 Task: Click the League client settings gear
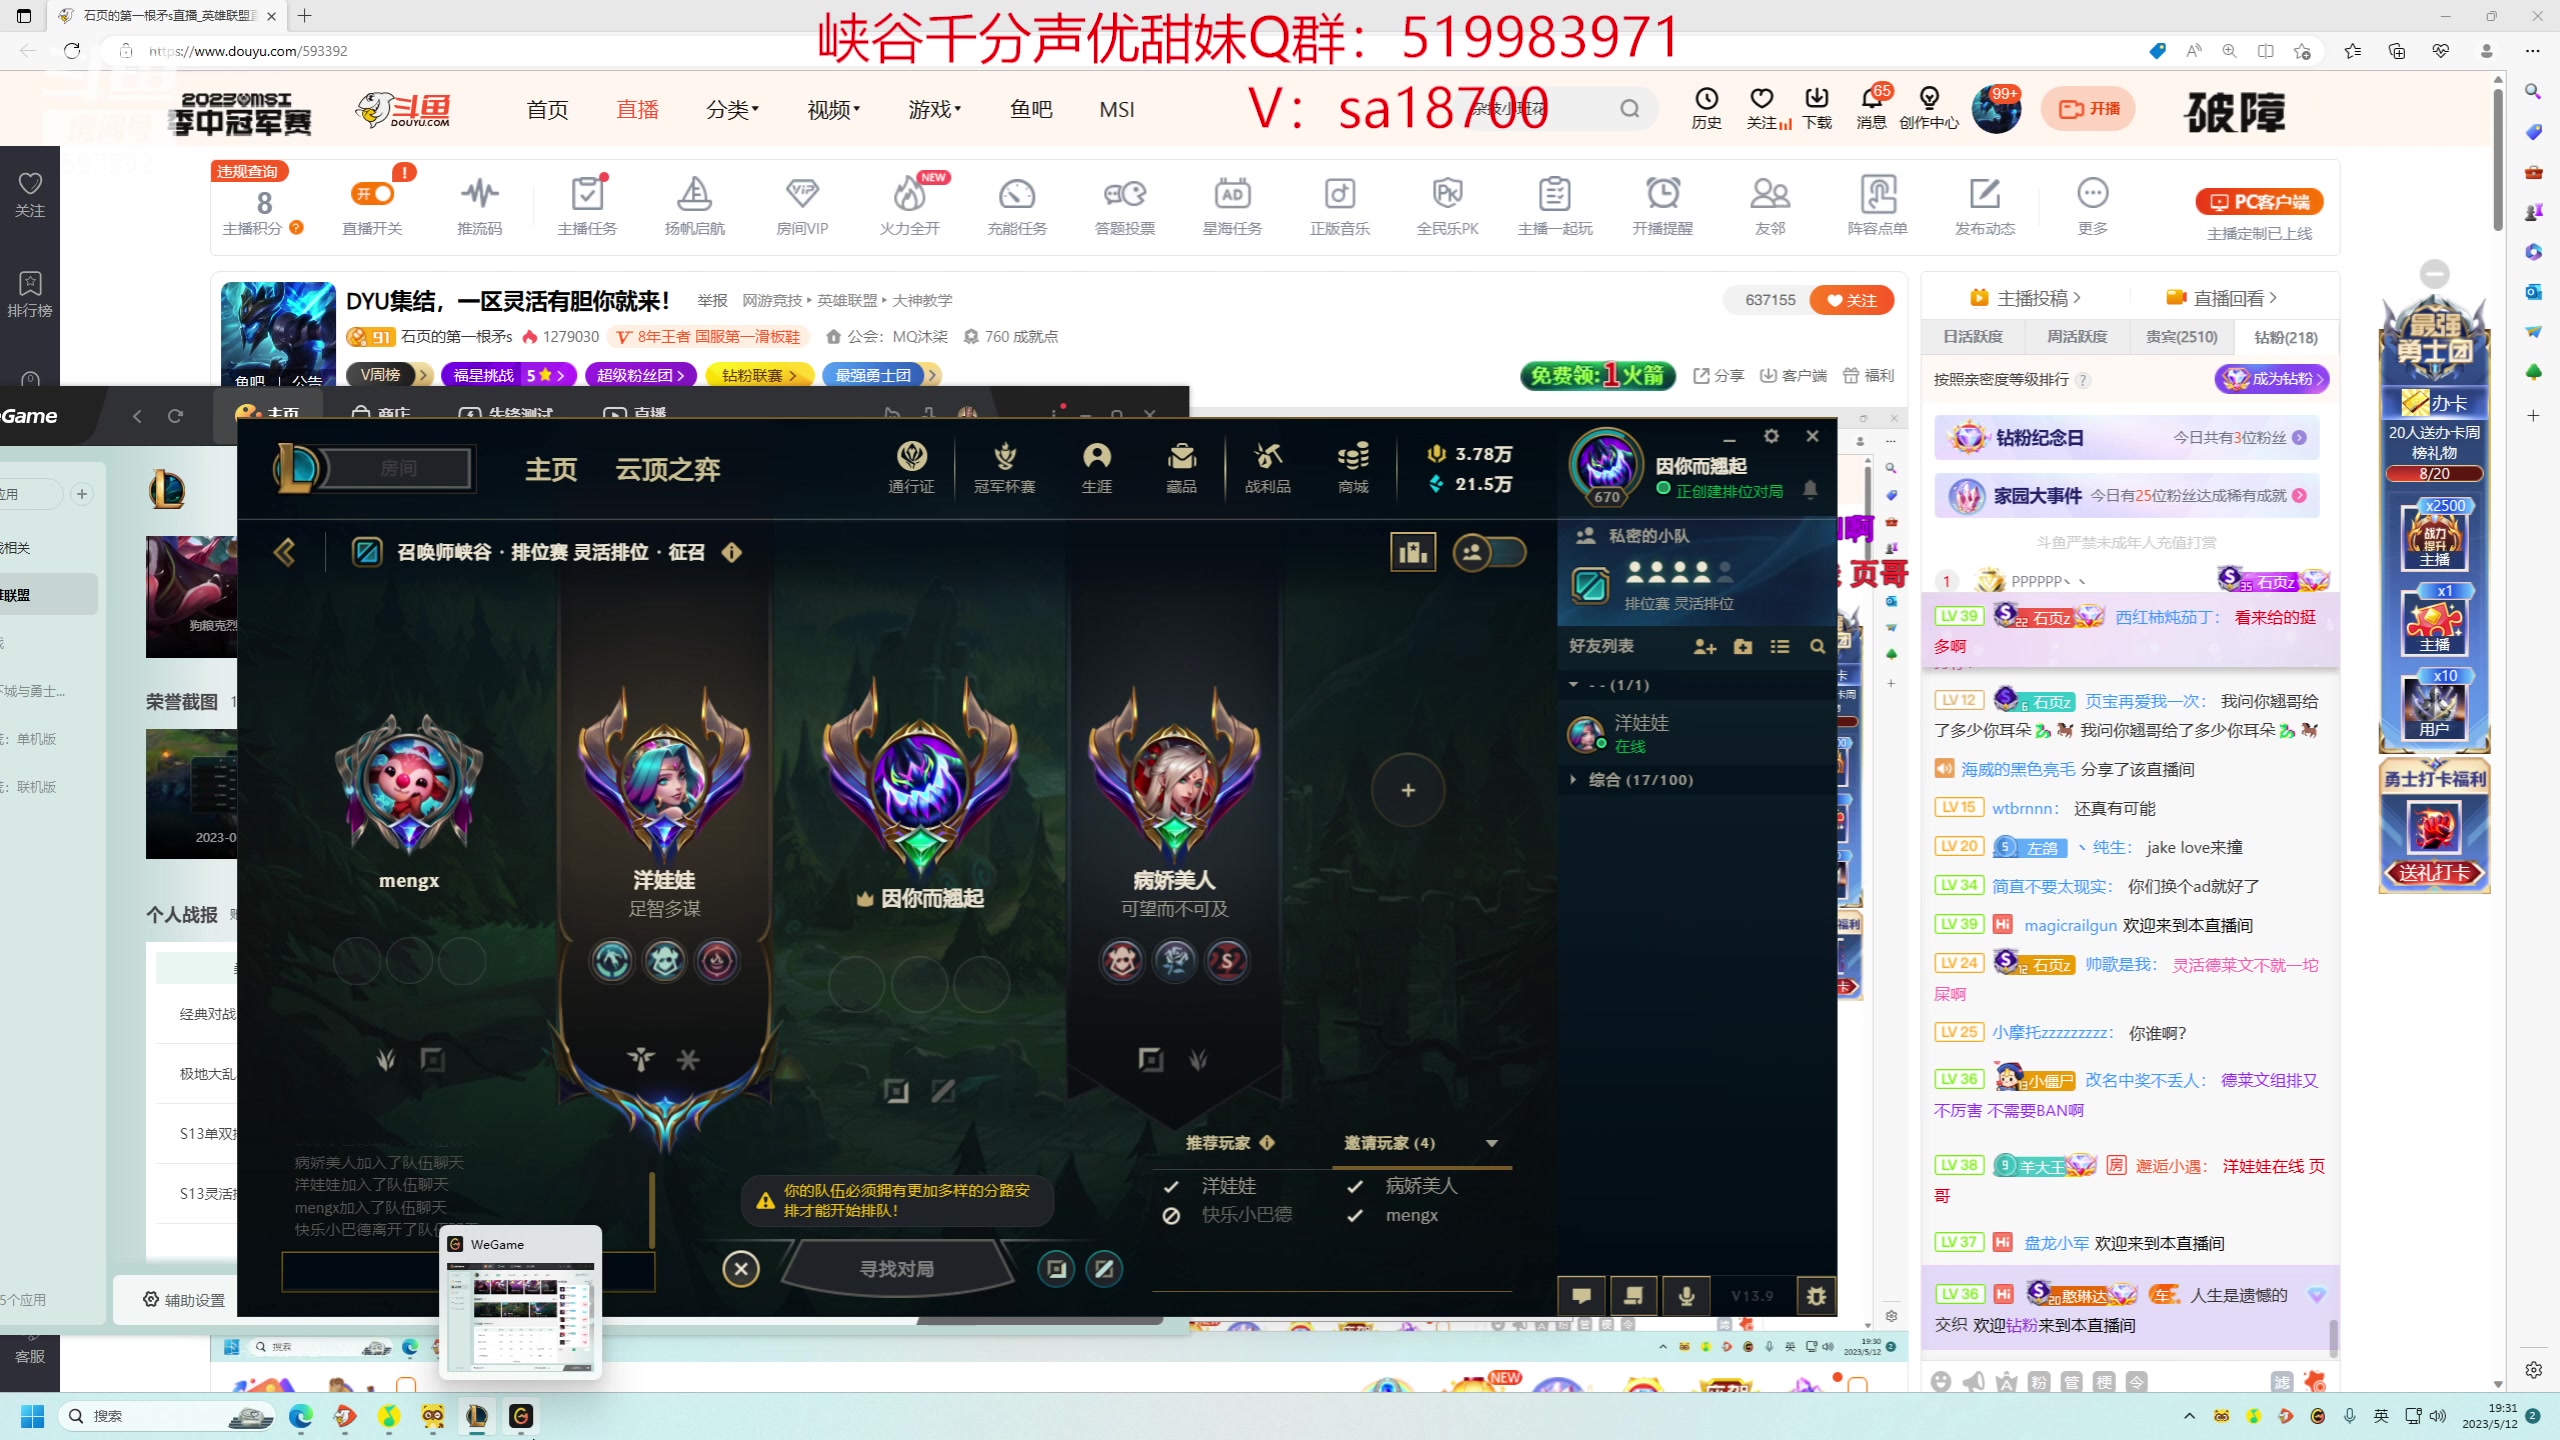click(1771, 436)
